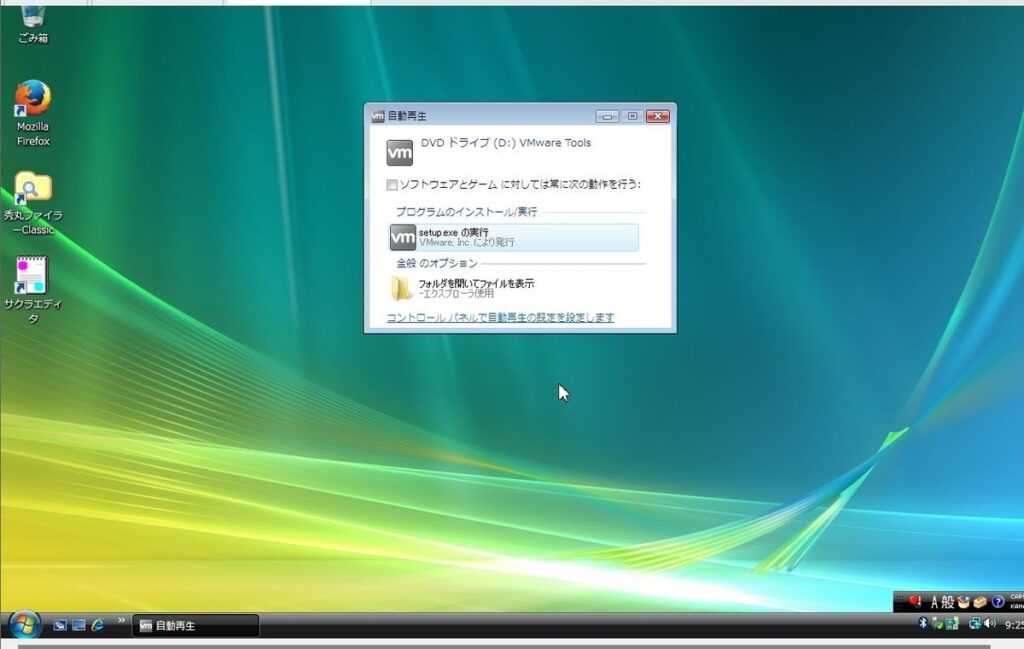The height and width of the screenshot is (649, 1024).
Task: Open the Recycle Bin desktop icon
Action: click(33, 25)
